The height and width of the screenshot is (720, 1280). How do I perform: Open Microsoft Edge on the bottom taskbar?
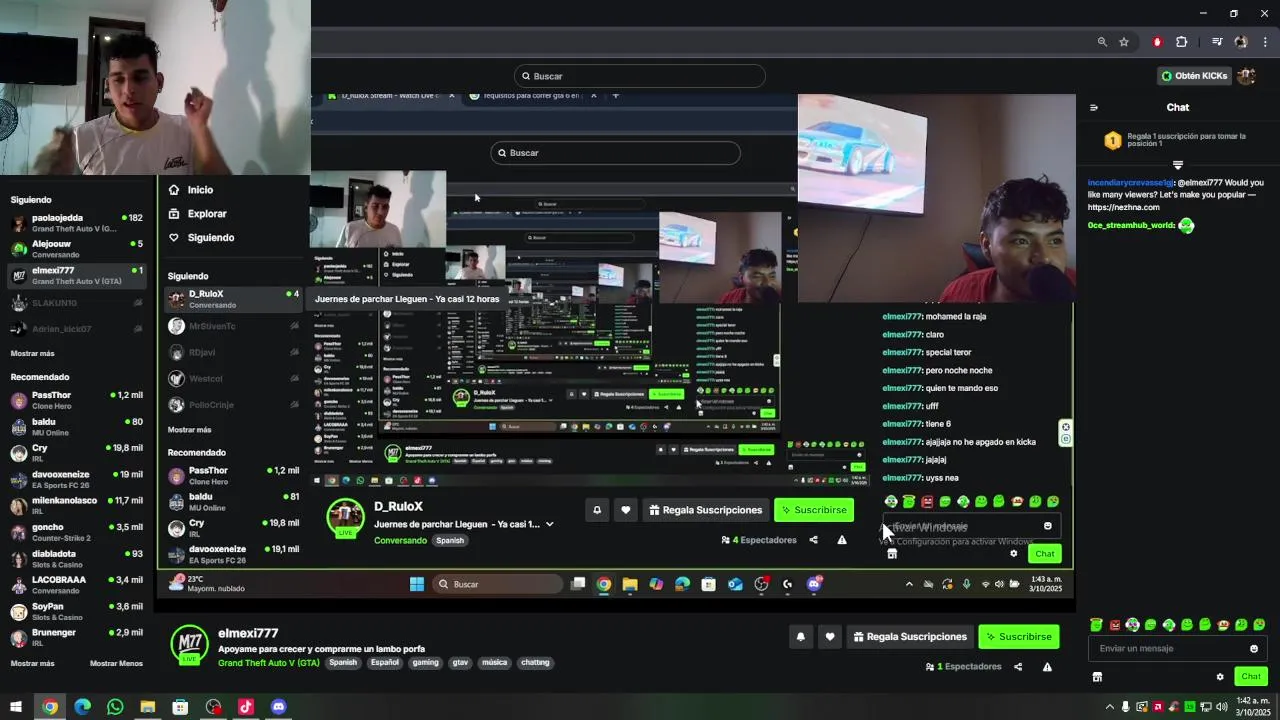(82, 707)
